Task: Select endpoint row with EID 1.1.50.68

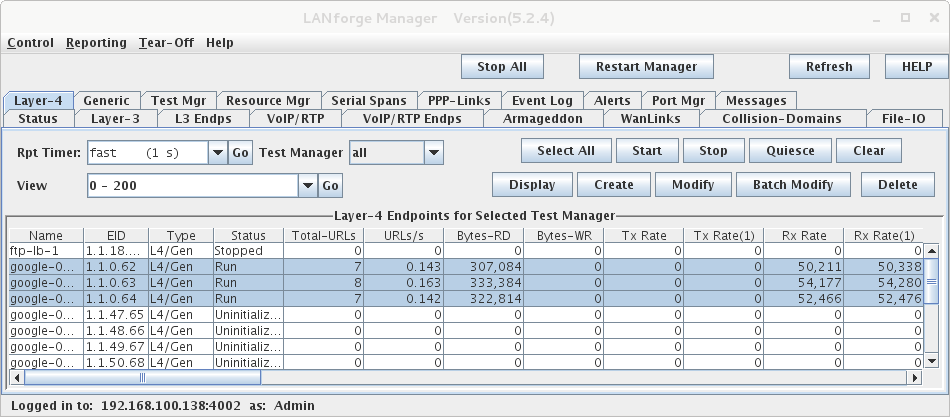Action: [x=466, y=362]
